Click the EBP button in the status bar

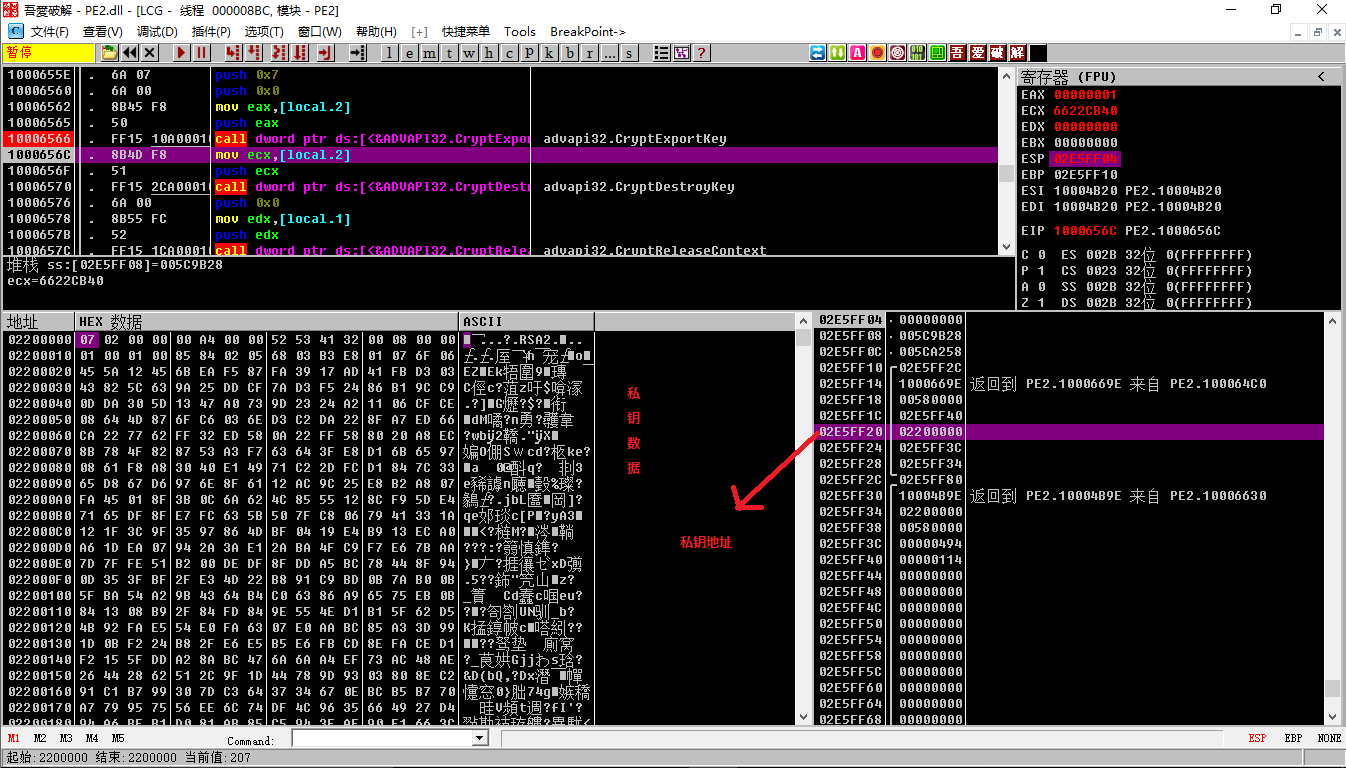tap(1292, 738)
